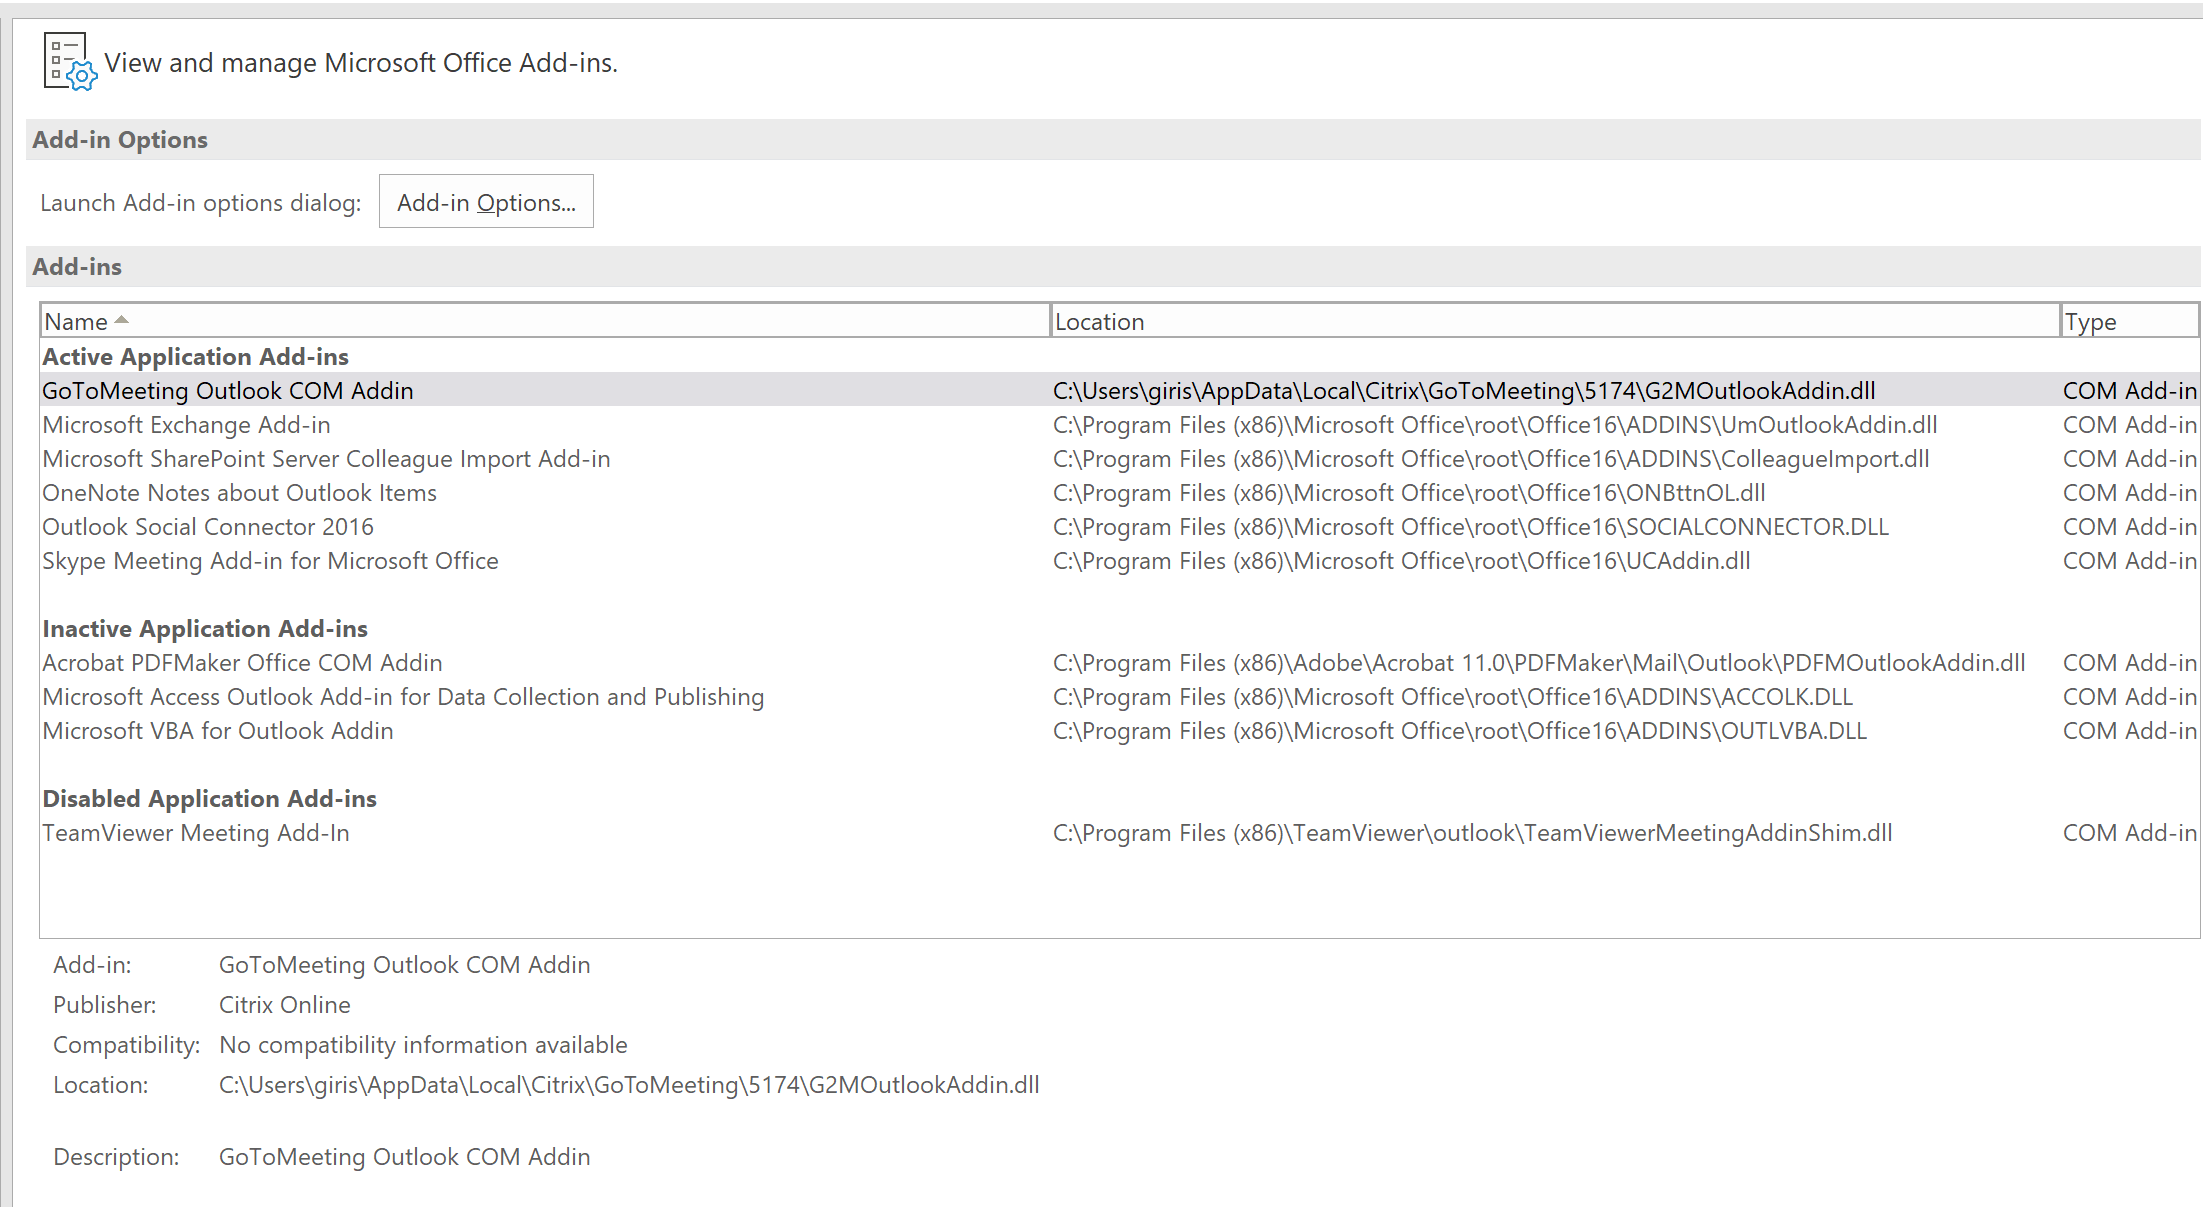Click the UCAddin.dll location path
The height and width of the screenshot is (1207, 2203).
pos(1402,561)
